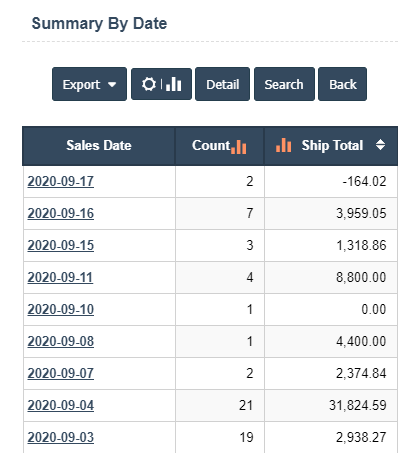This screenshot has width=420, height=453.
Task: Open the 2020-09-04 sales date link
Action: point(61,405)
